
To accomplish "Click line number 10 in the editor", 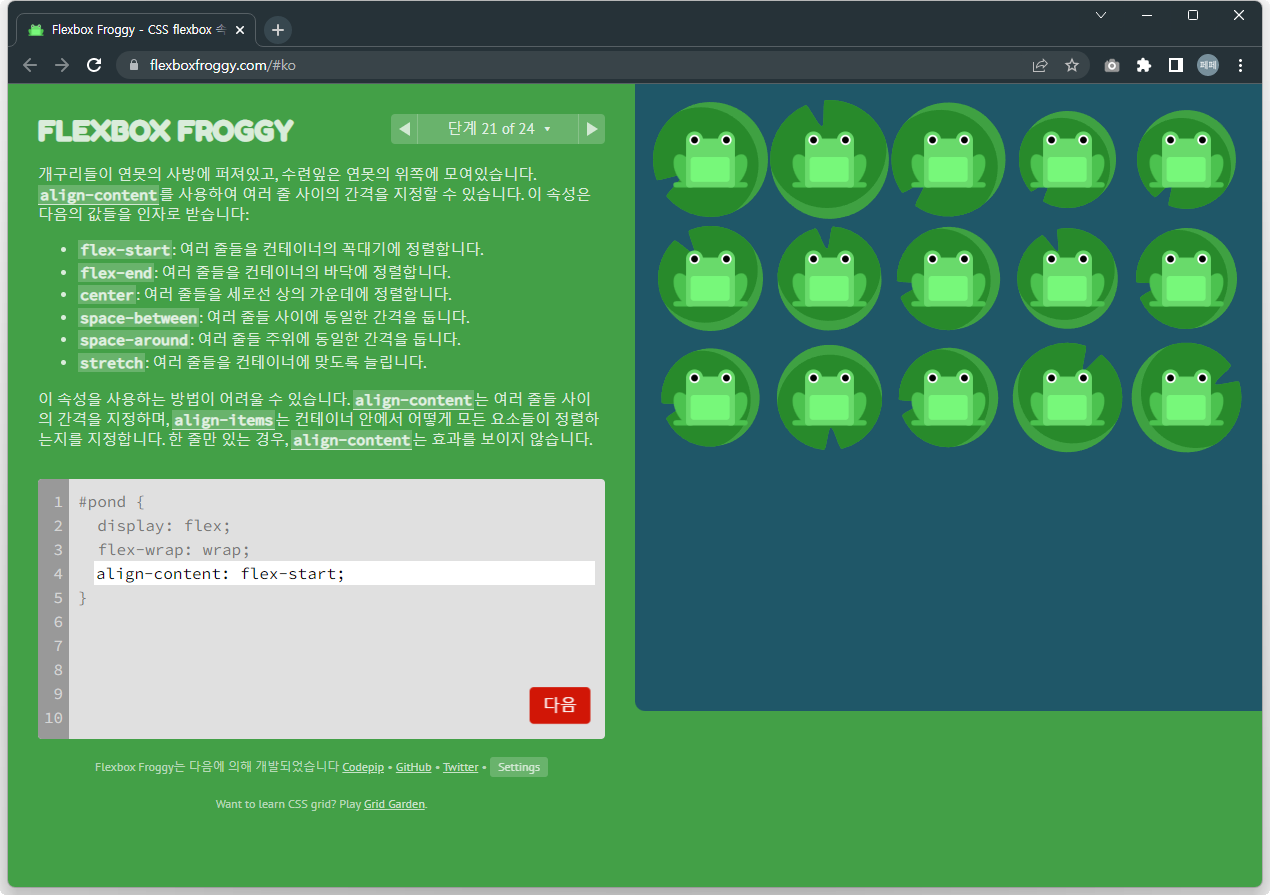I will coord(53,717).
